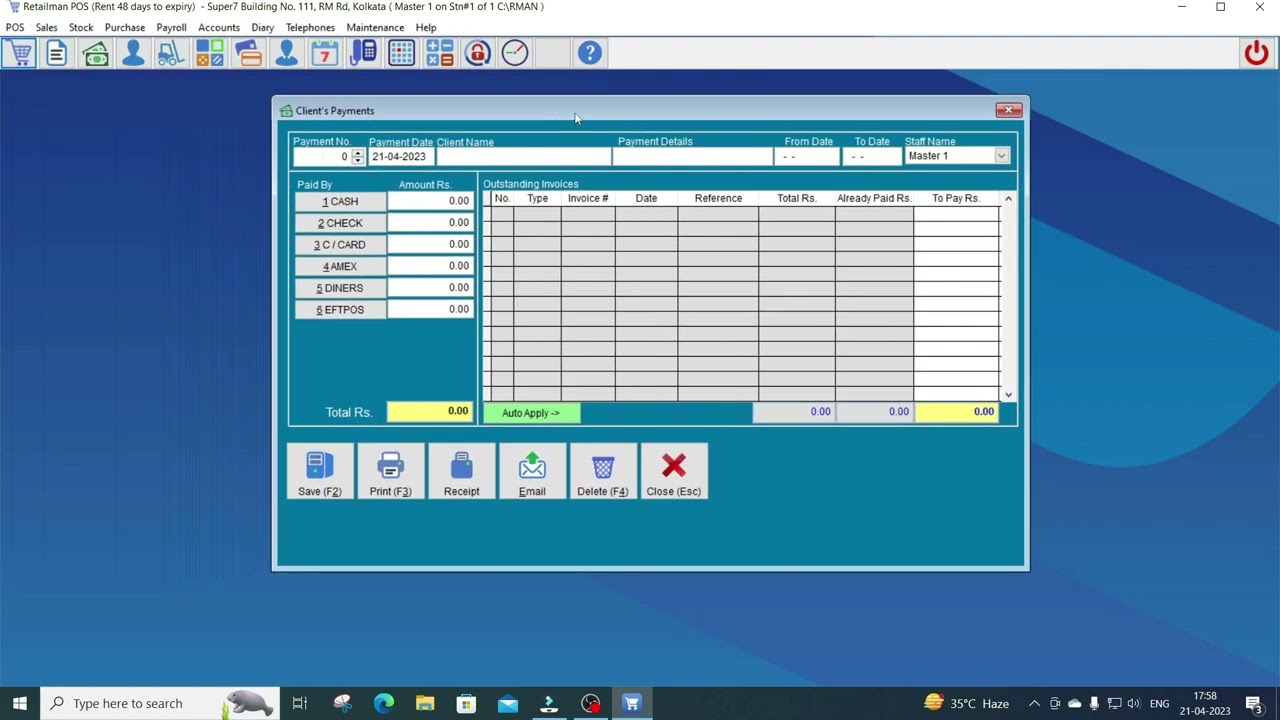Click the Client Name input field
This screenshot has height=720, width=1280.
[x=523, y=157]
